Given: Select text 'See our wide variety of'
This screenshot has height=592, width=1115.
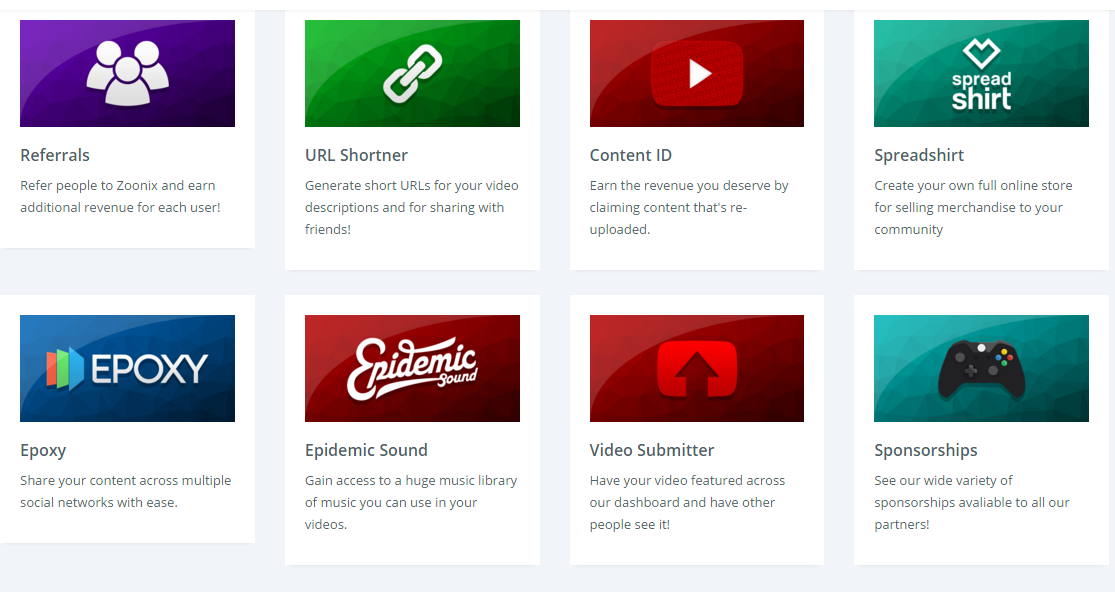Looking at the screenshot, I should pos(943,480).
